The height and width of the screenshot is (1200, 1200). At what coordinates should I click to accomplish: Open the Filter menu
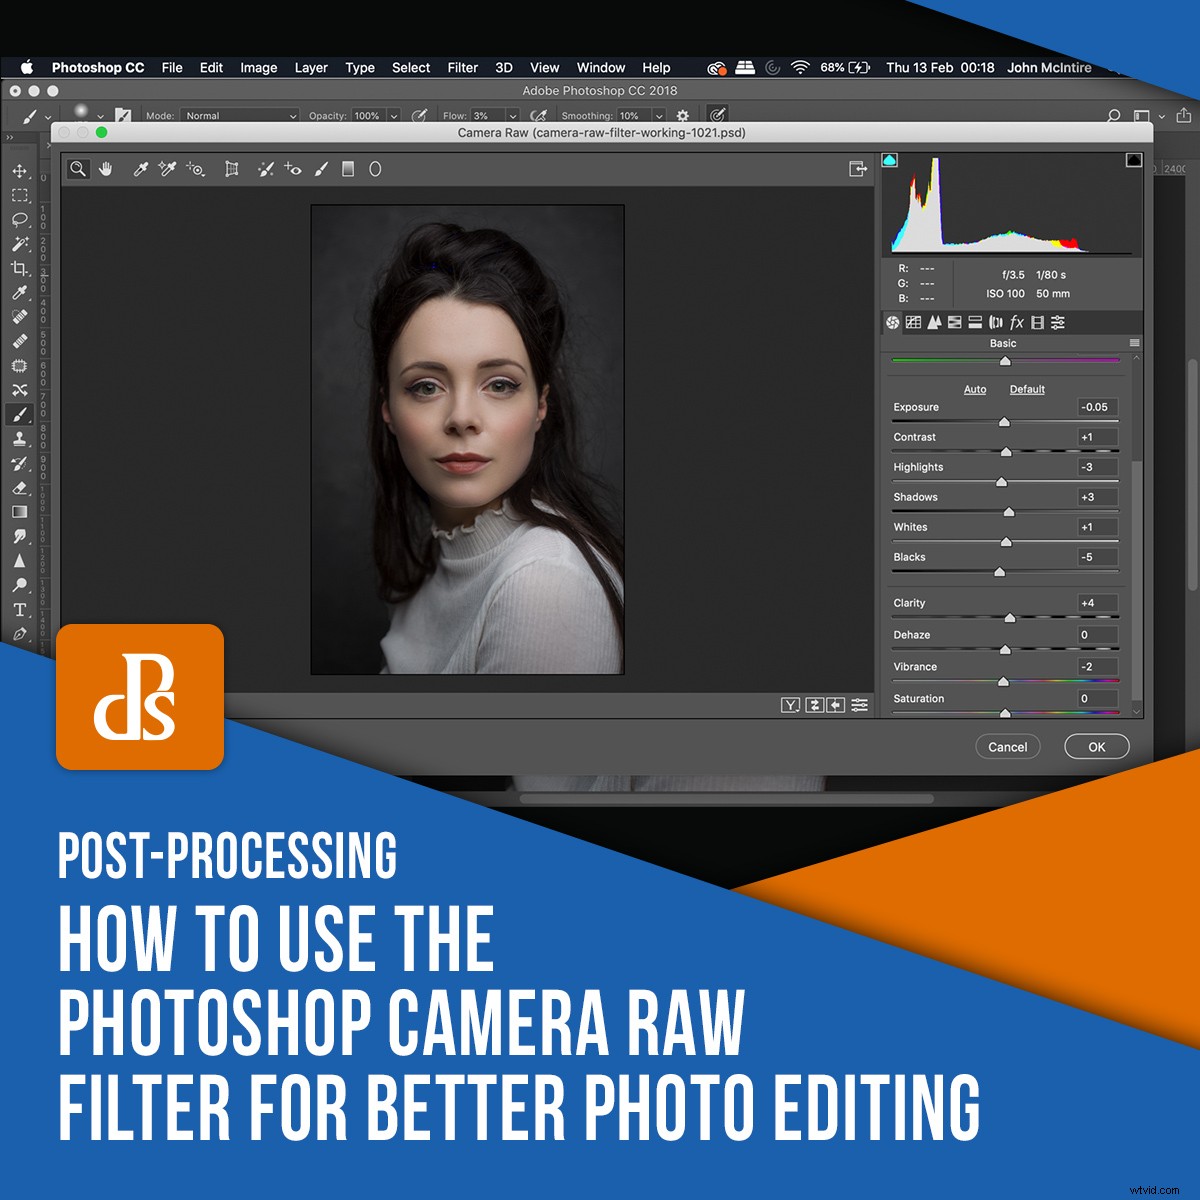(462, 68)
